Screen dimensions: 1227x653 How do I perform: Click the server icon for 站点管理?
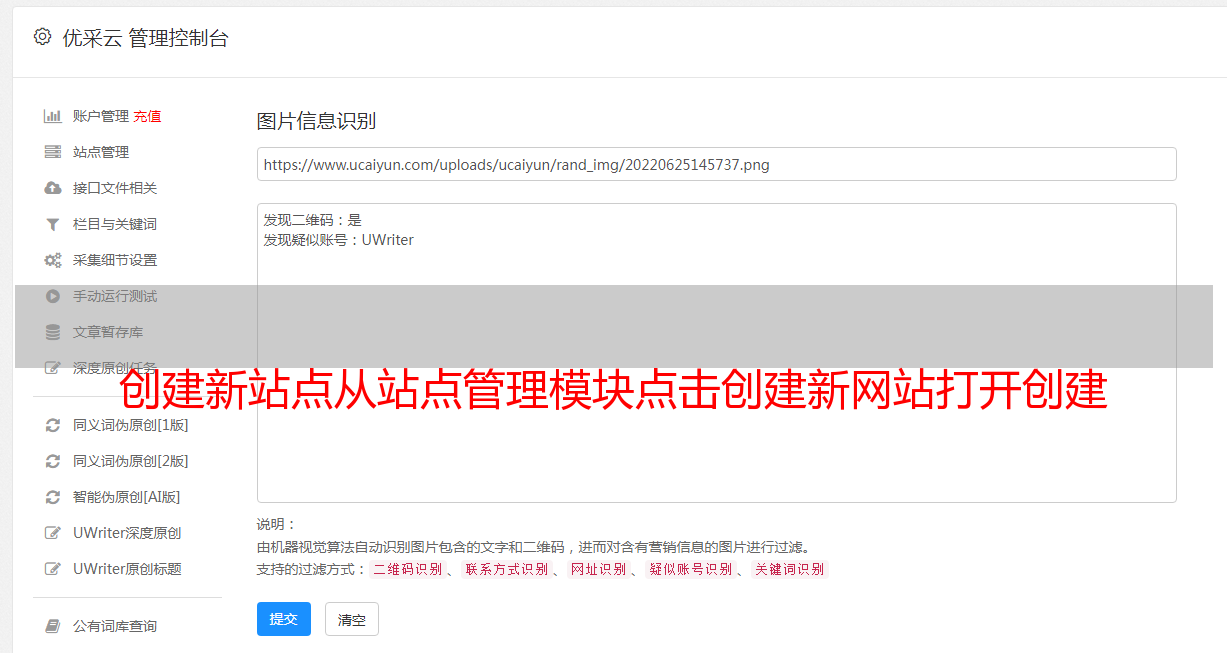(x=53, y=152)
